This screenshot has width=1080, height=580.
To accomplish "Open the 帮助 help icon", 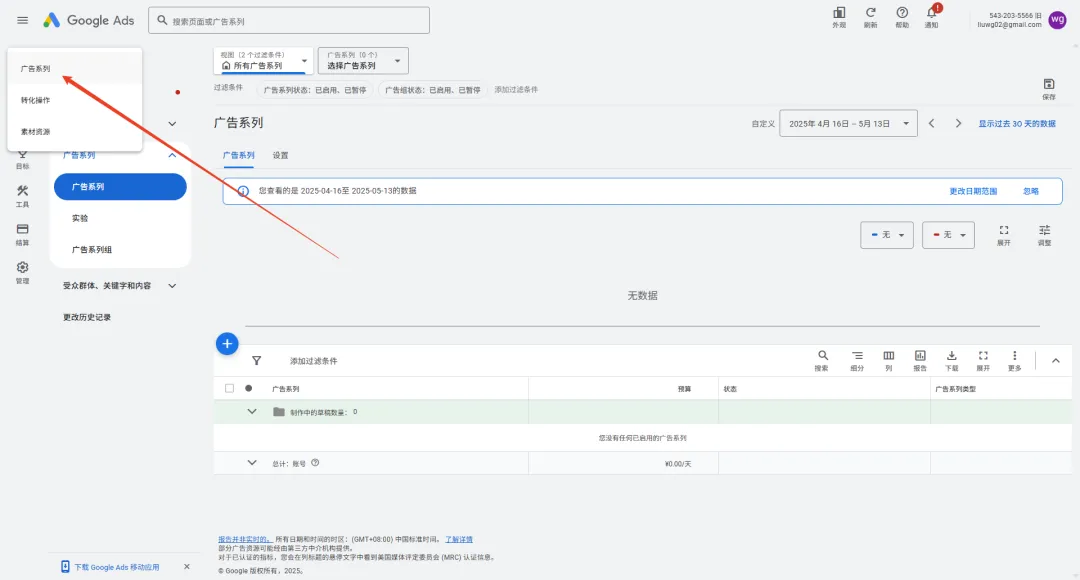I will click(902, 16).
